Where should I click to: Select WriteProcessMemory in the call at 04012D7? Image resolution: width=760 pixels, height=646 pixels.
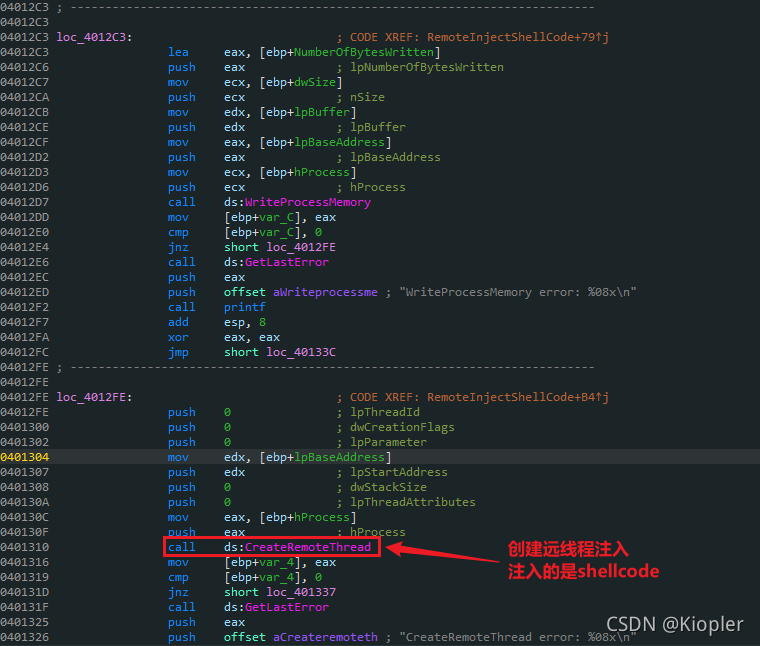click(x=308, y=202)
